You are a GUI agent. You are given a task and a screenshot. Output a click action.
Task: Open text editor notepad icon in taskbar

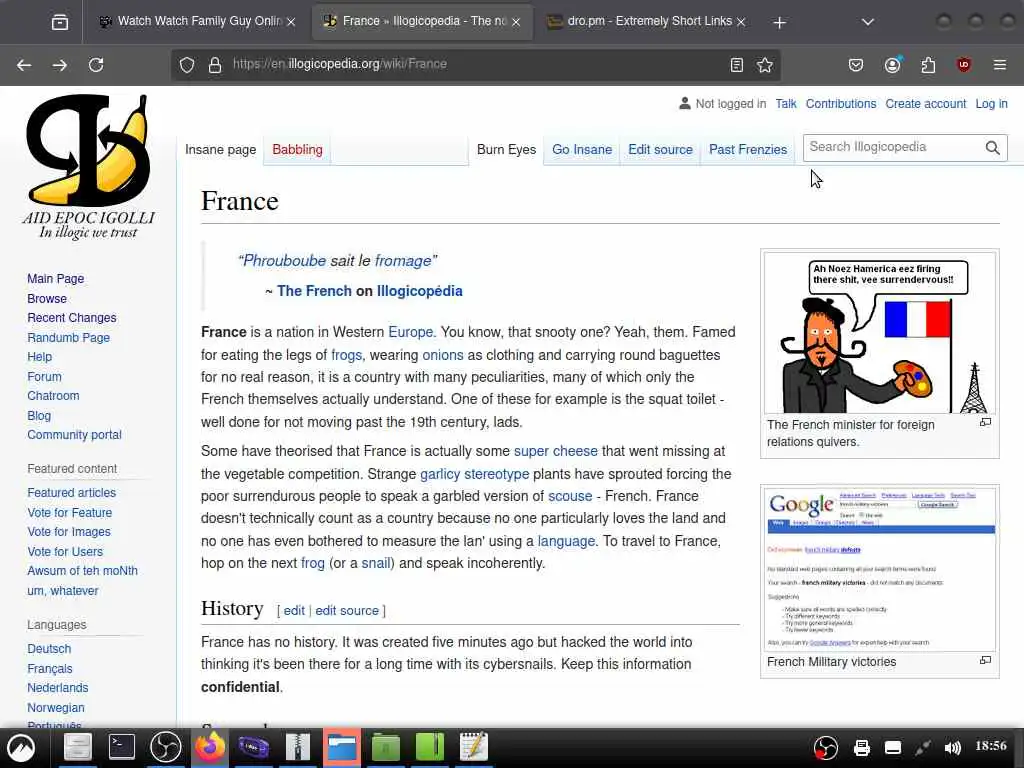(x=473, y=747)
